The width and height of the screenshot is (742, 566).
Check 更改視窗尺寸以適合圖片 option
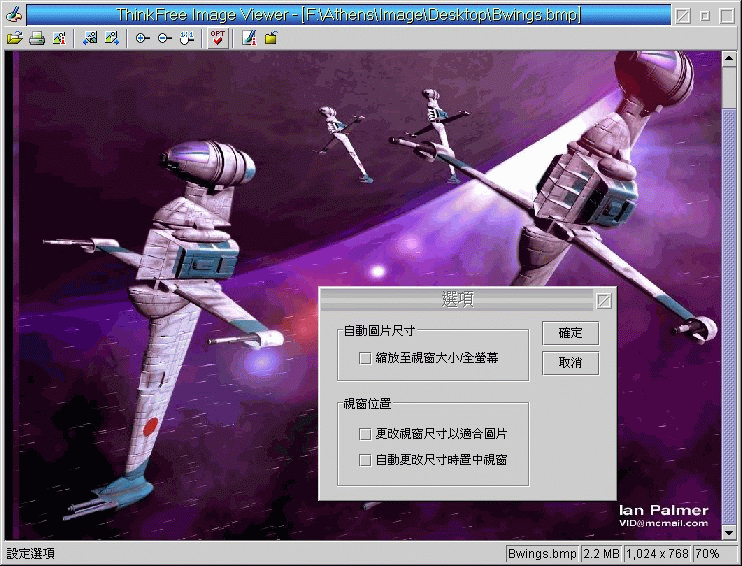pos(365,434)
